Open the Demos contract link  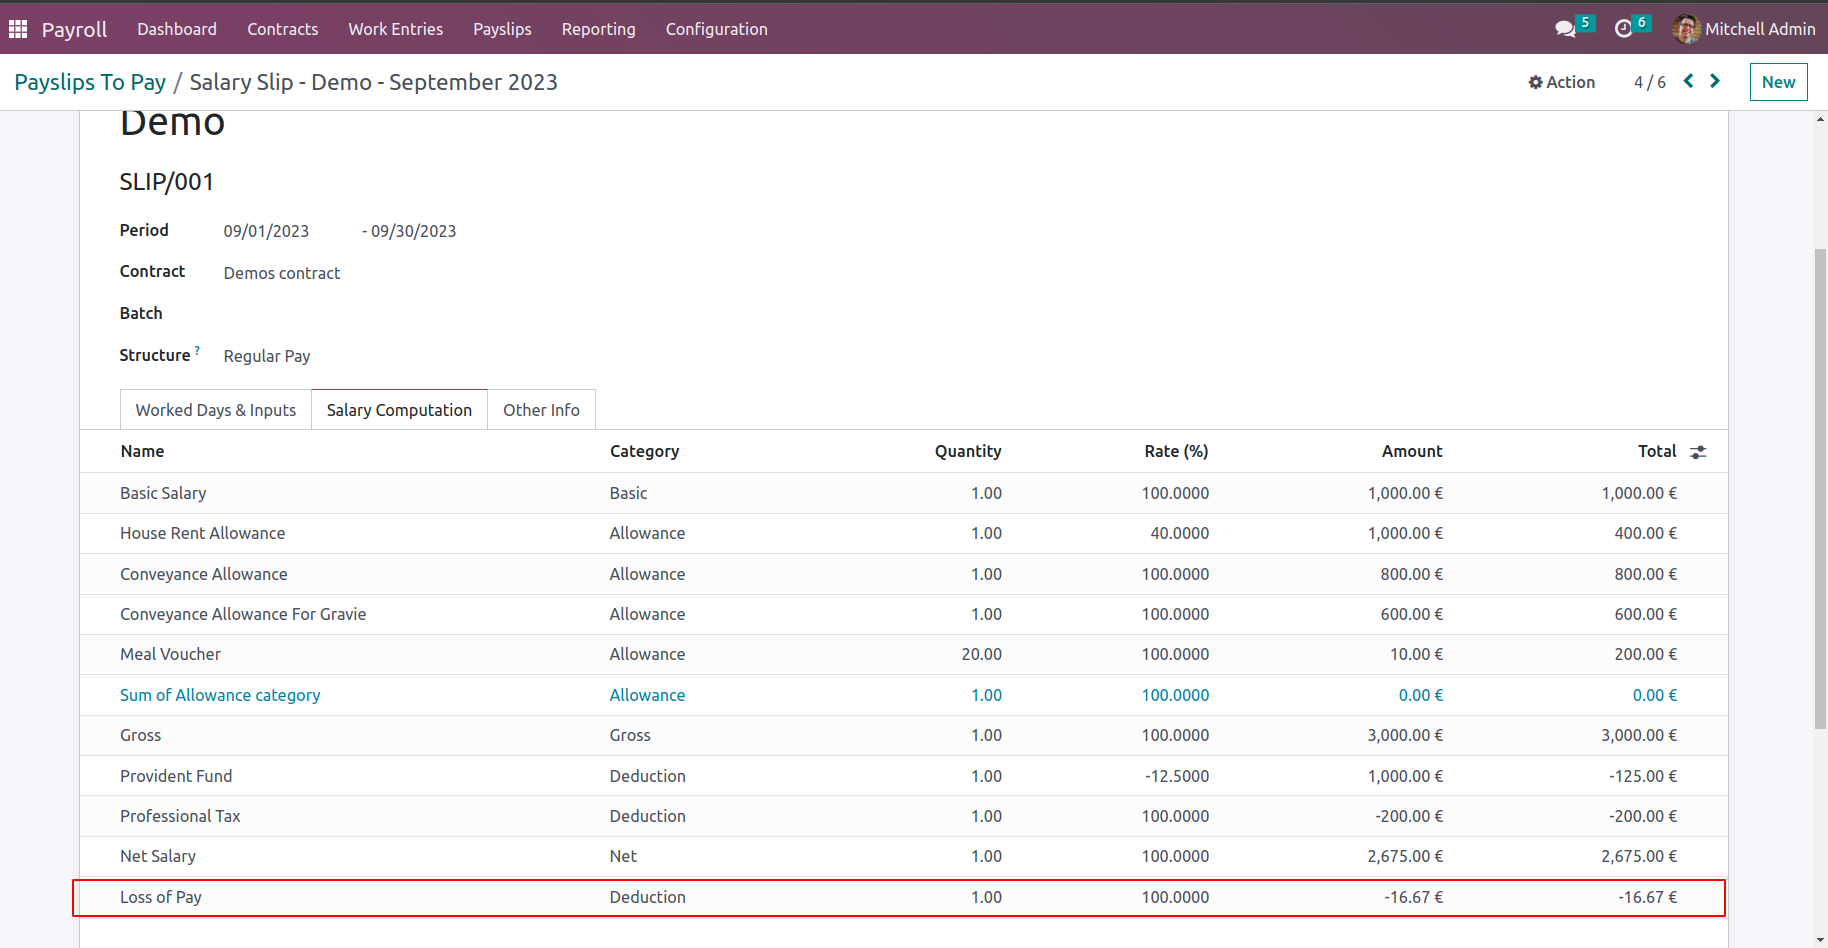coord(282,273)
